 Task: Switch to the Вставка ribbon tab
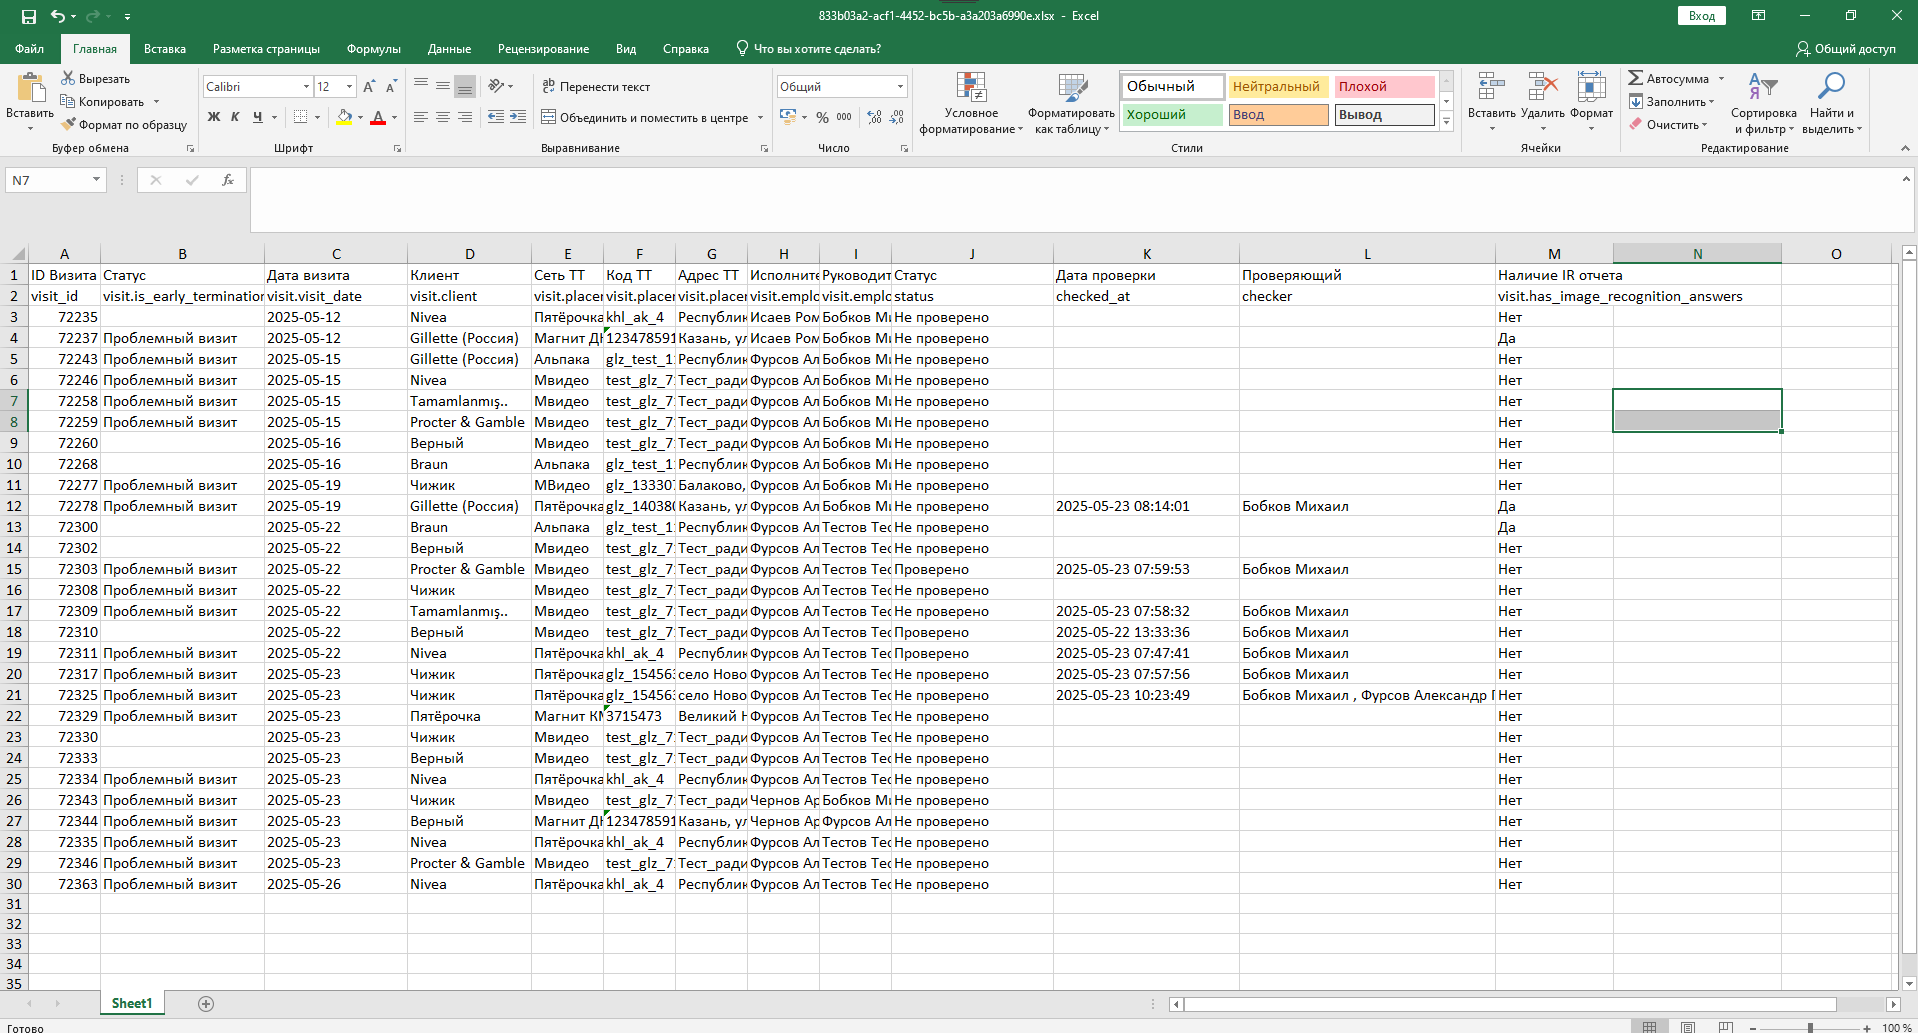[x=165, y=48]
